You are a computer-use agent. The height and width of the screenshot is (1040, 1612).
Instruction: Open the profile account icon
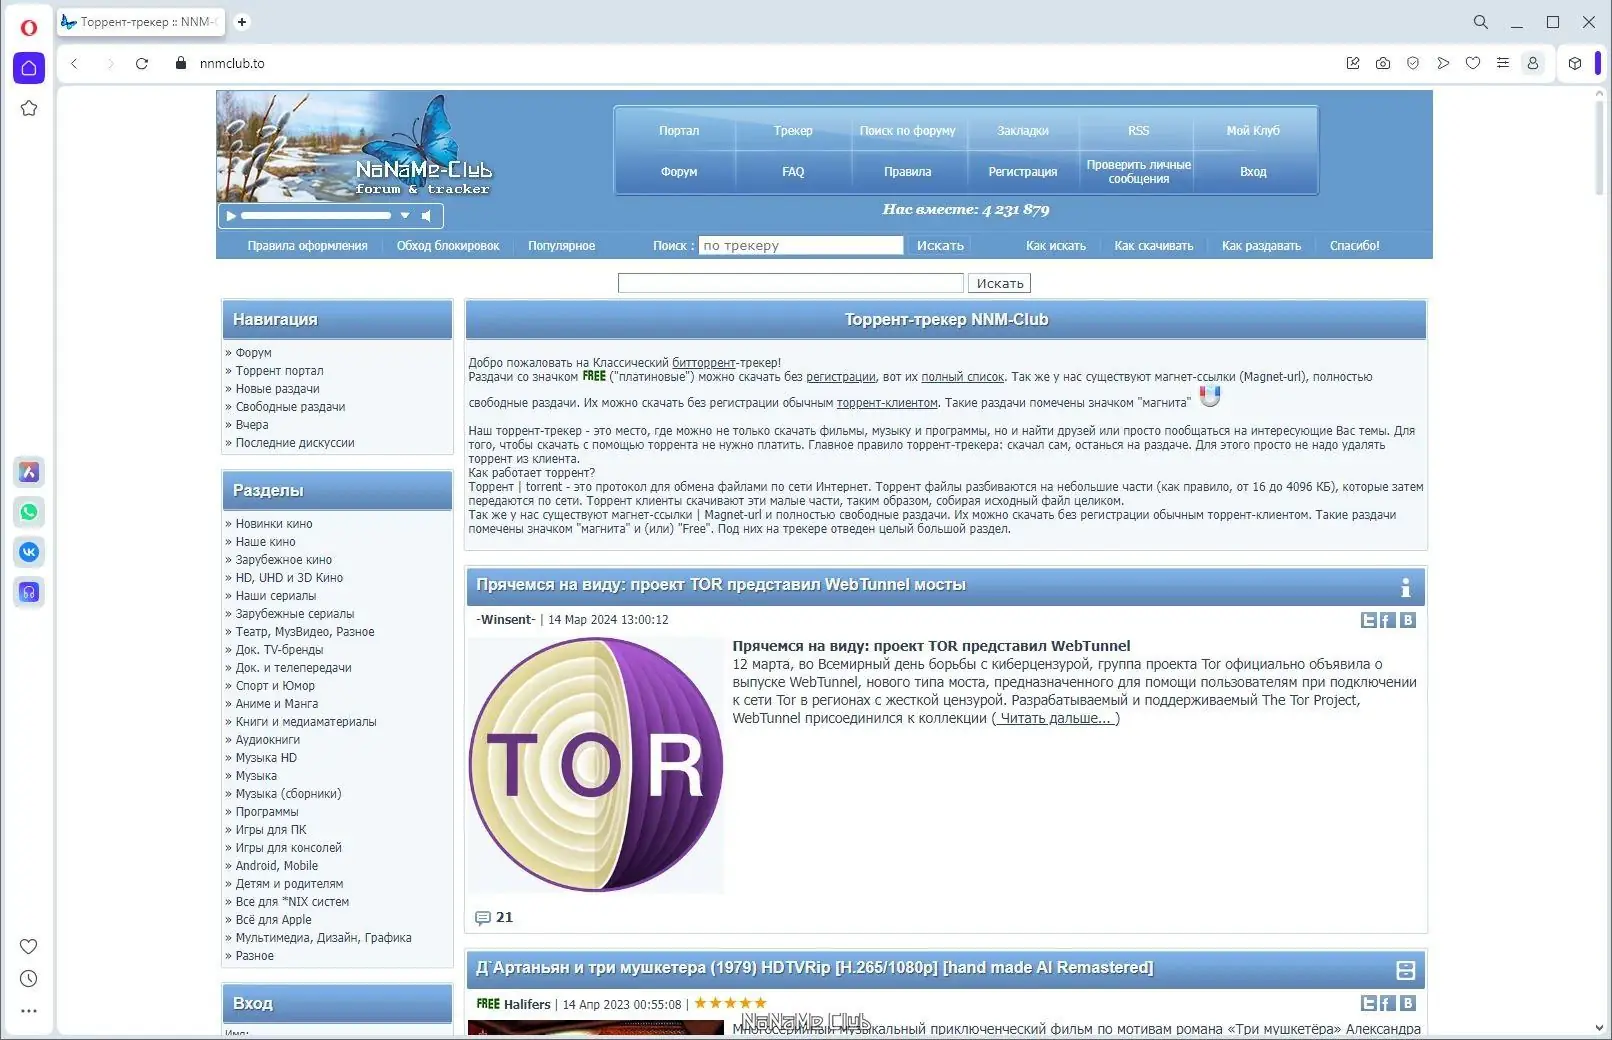pos(1532,63)
